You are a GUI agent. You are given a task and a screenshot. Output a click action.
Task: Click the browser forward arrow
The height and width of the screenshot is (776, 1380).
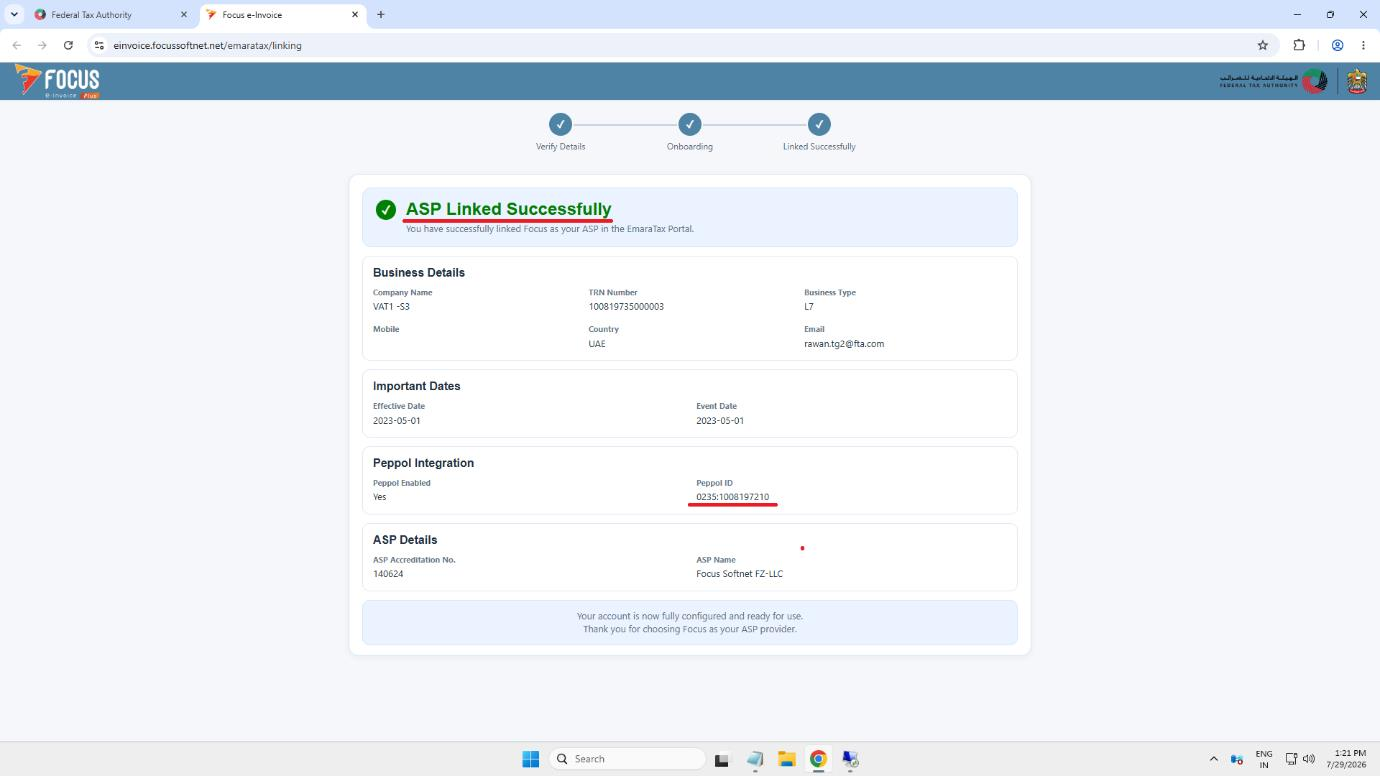42,45
